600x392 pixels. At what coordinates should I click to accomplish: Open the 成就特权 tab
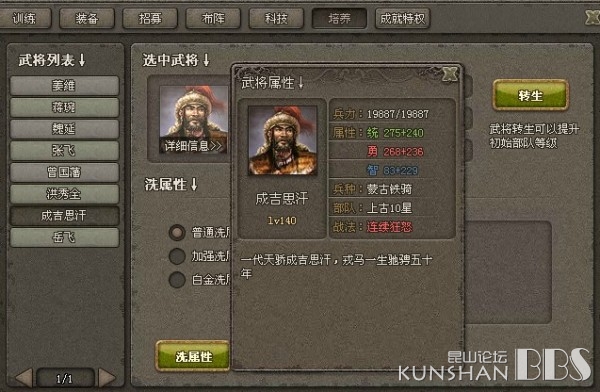pos(403,18)
